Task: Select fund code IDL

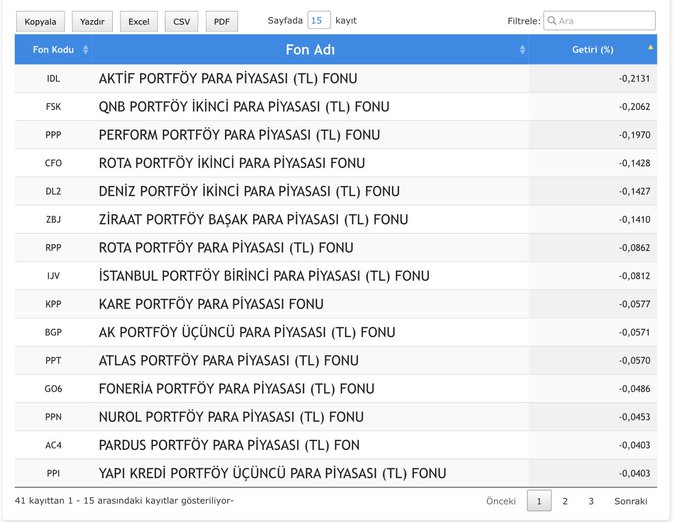Action: click(x=53, y=78)
